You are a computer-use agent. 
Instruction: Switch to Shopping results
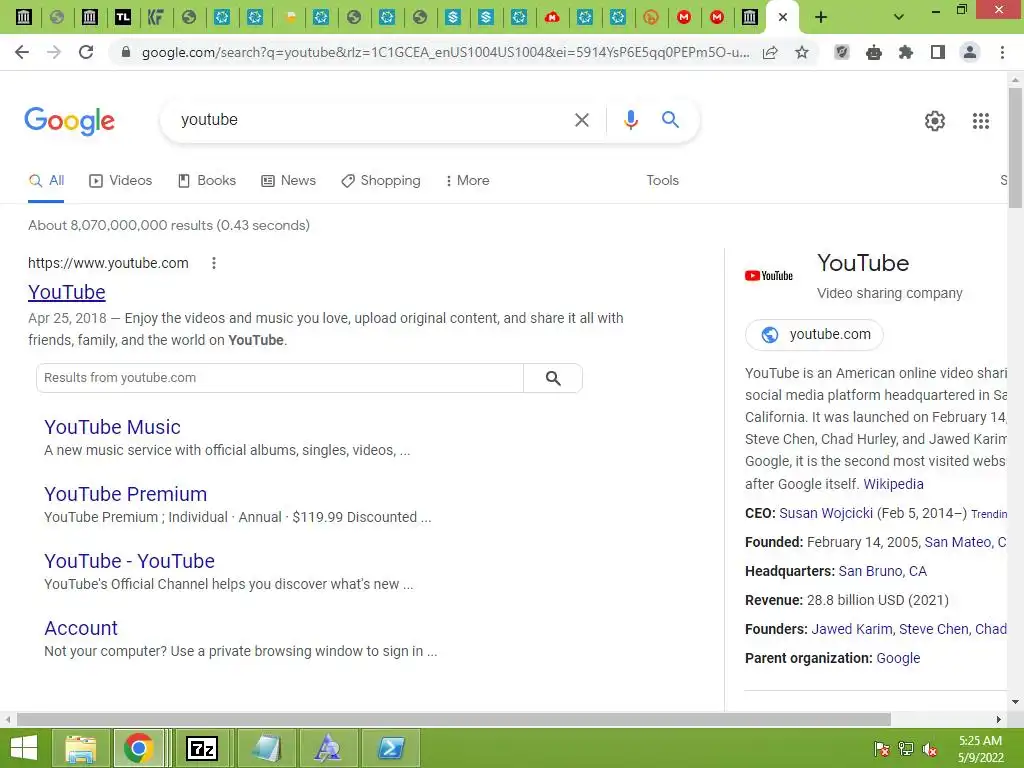(381, 180)
